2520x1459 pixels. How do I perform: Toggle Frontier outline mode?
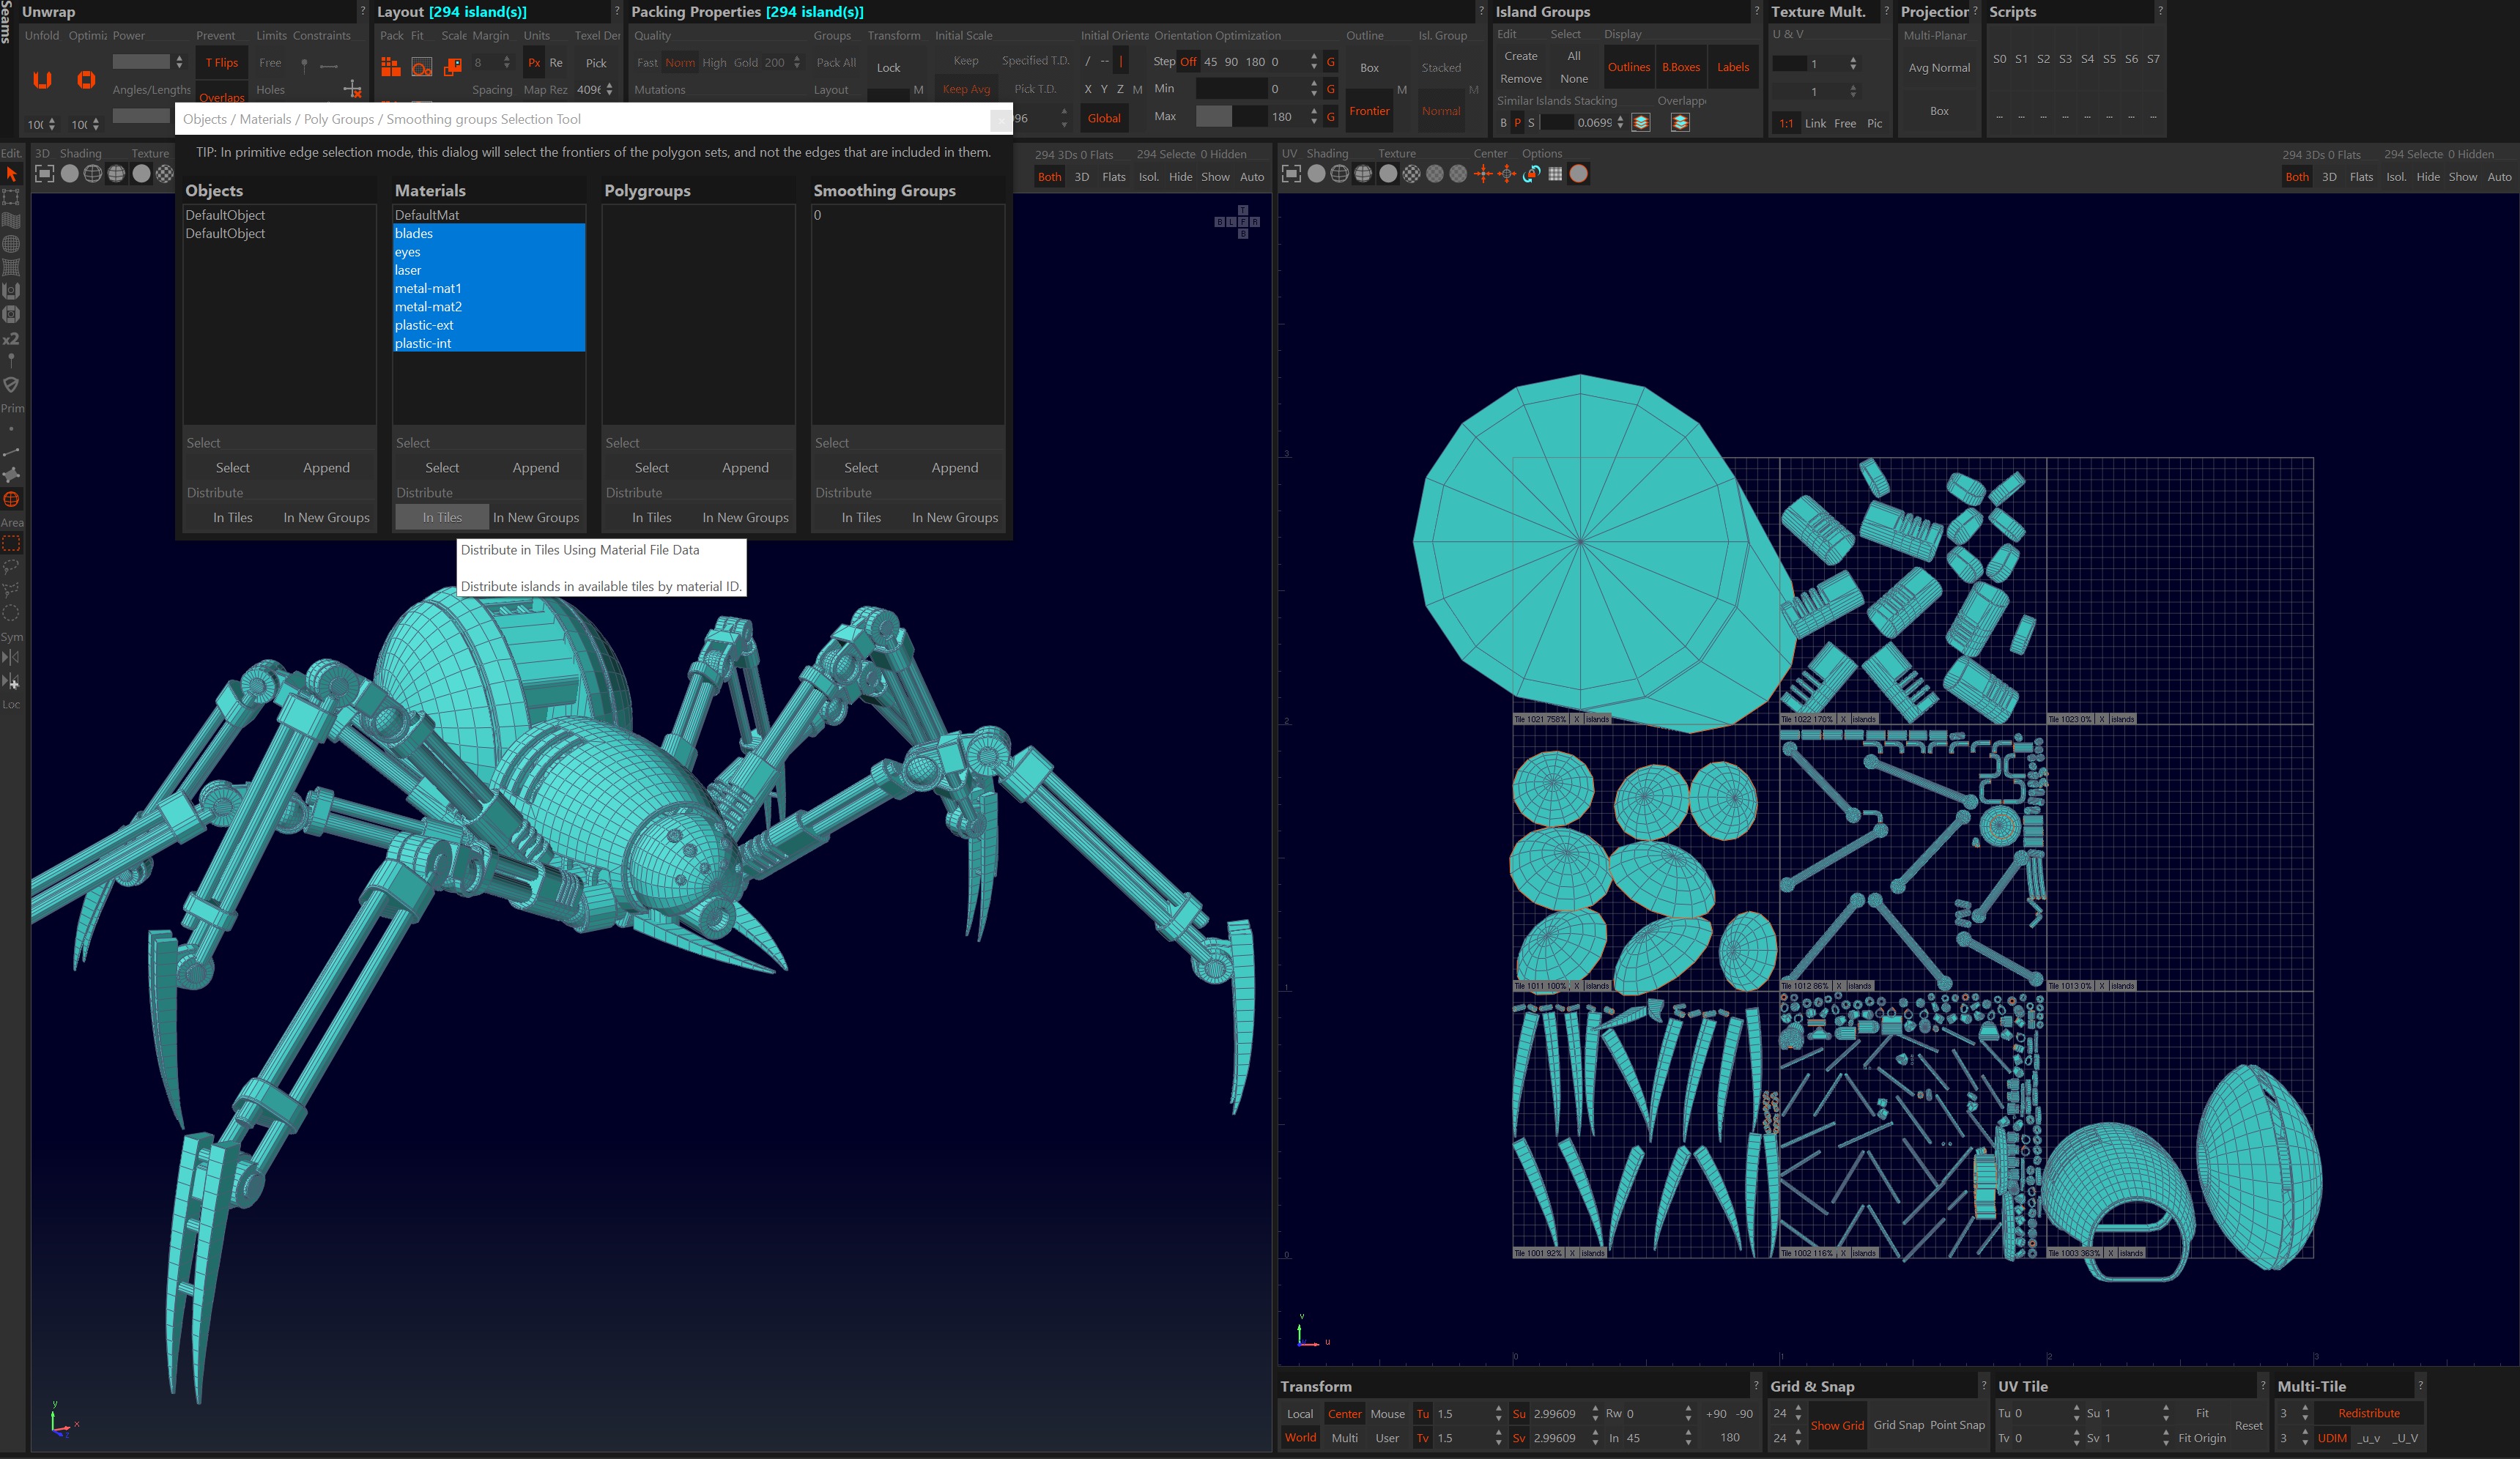pos(1369,111)
